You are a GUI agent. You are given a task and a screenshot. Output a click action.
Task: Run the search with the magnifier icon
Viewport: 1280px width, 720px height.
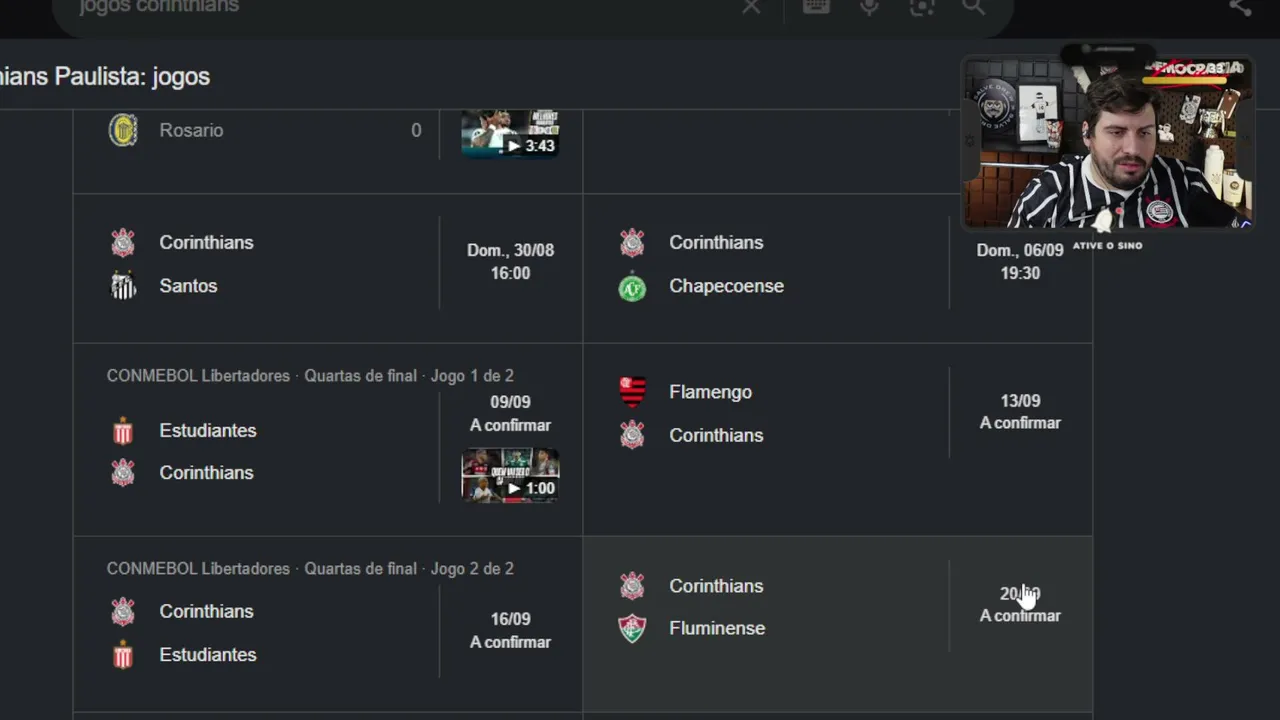tap(974, 7)
